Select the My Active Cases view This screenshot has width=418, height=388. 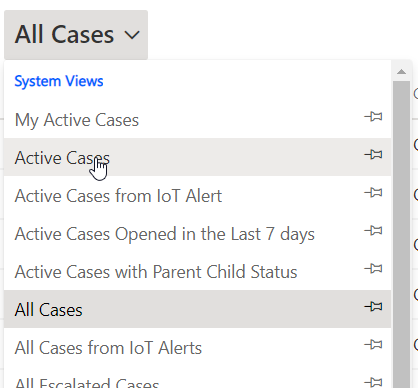click(x=197, y=120)
